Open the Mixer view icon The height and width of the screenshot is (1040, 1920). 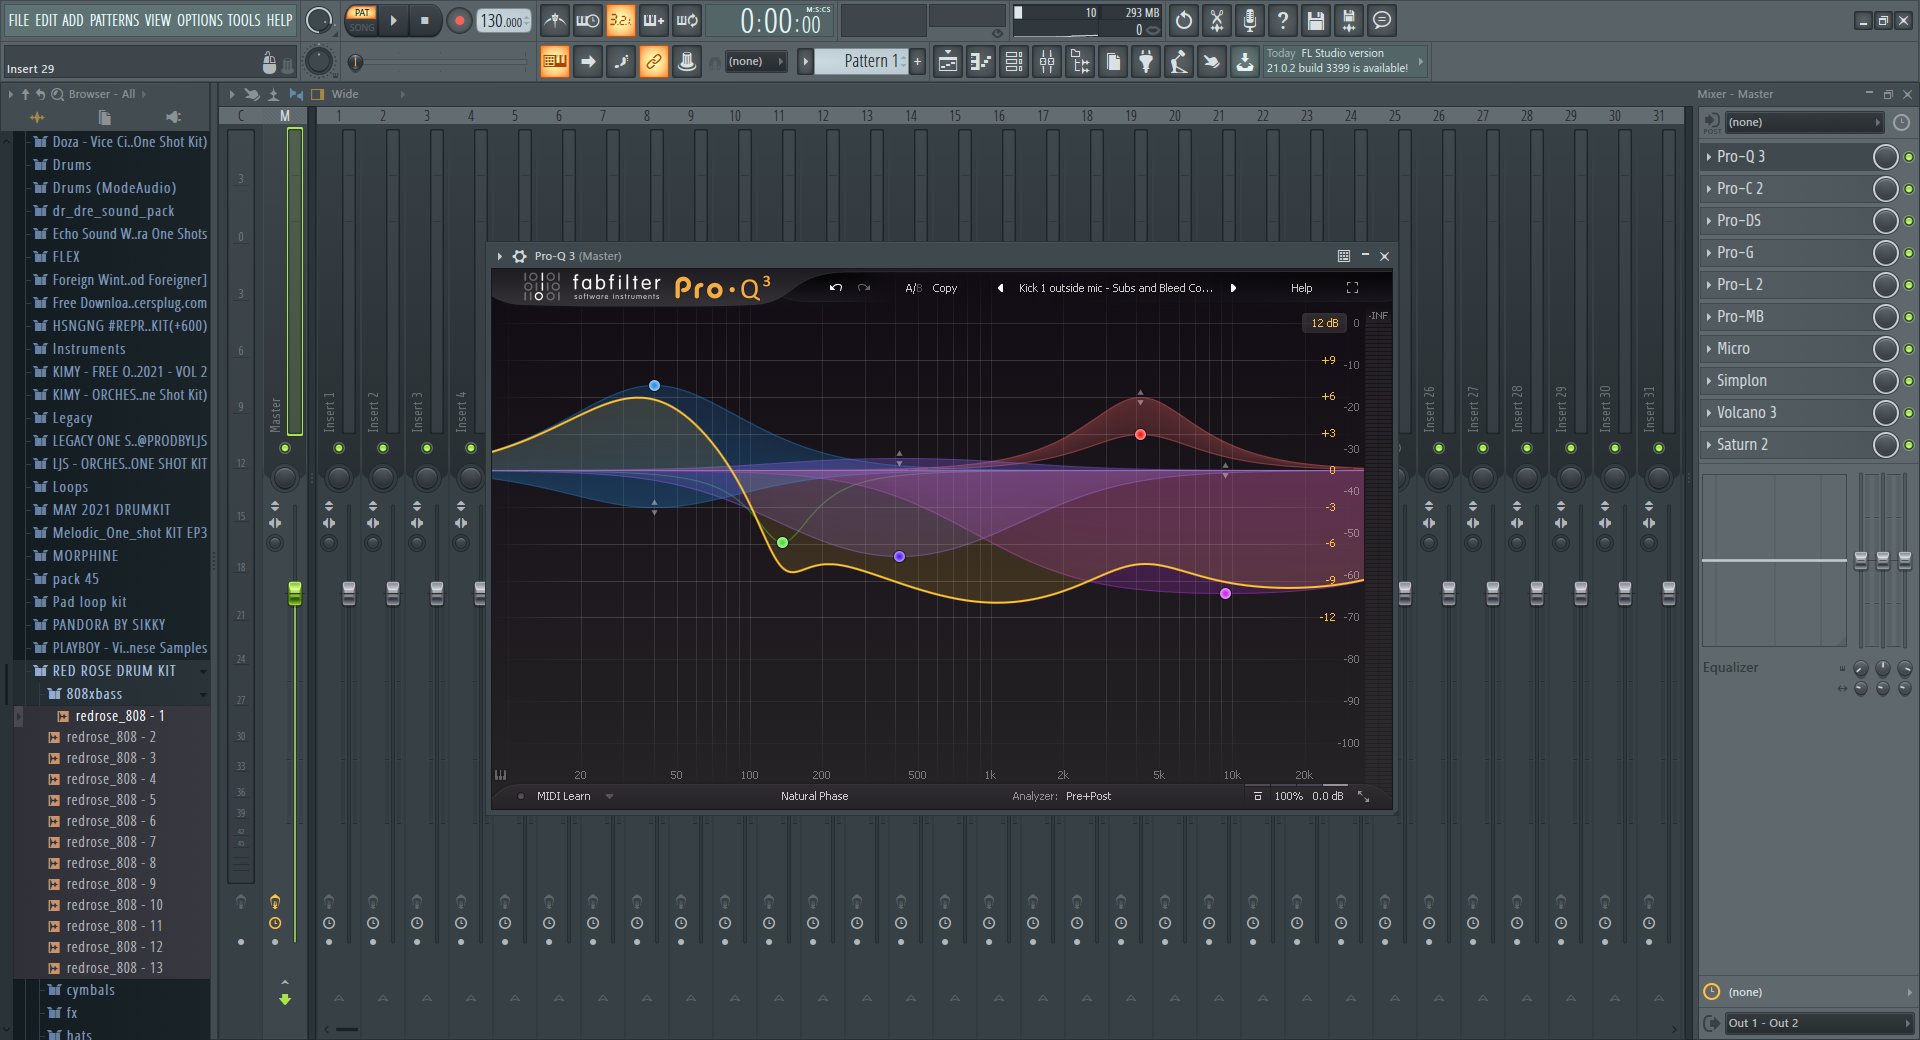pyautogui.click(x=1047, y=62)
